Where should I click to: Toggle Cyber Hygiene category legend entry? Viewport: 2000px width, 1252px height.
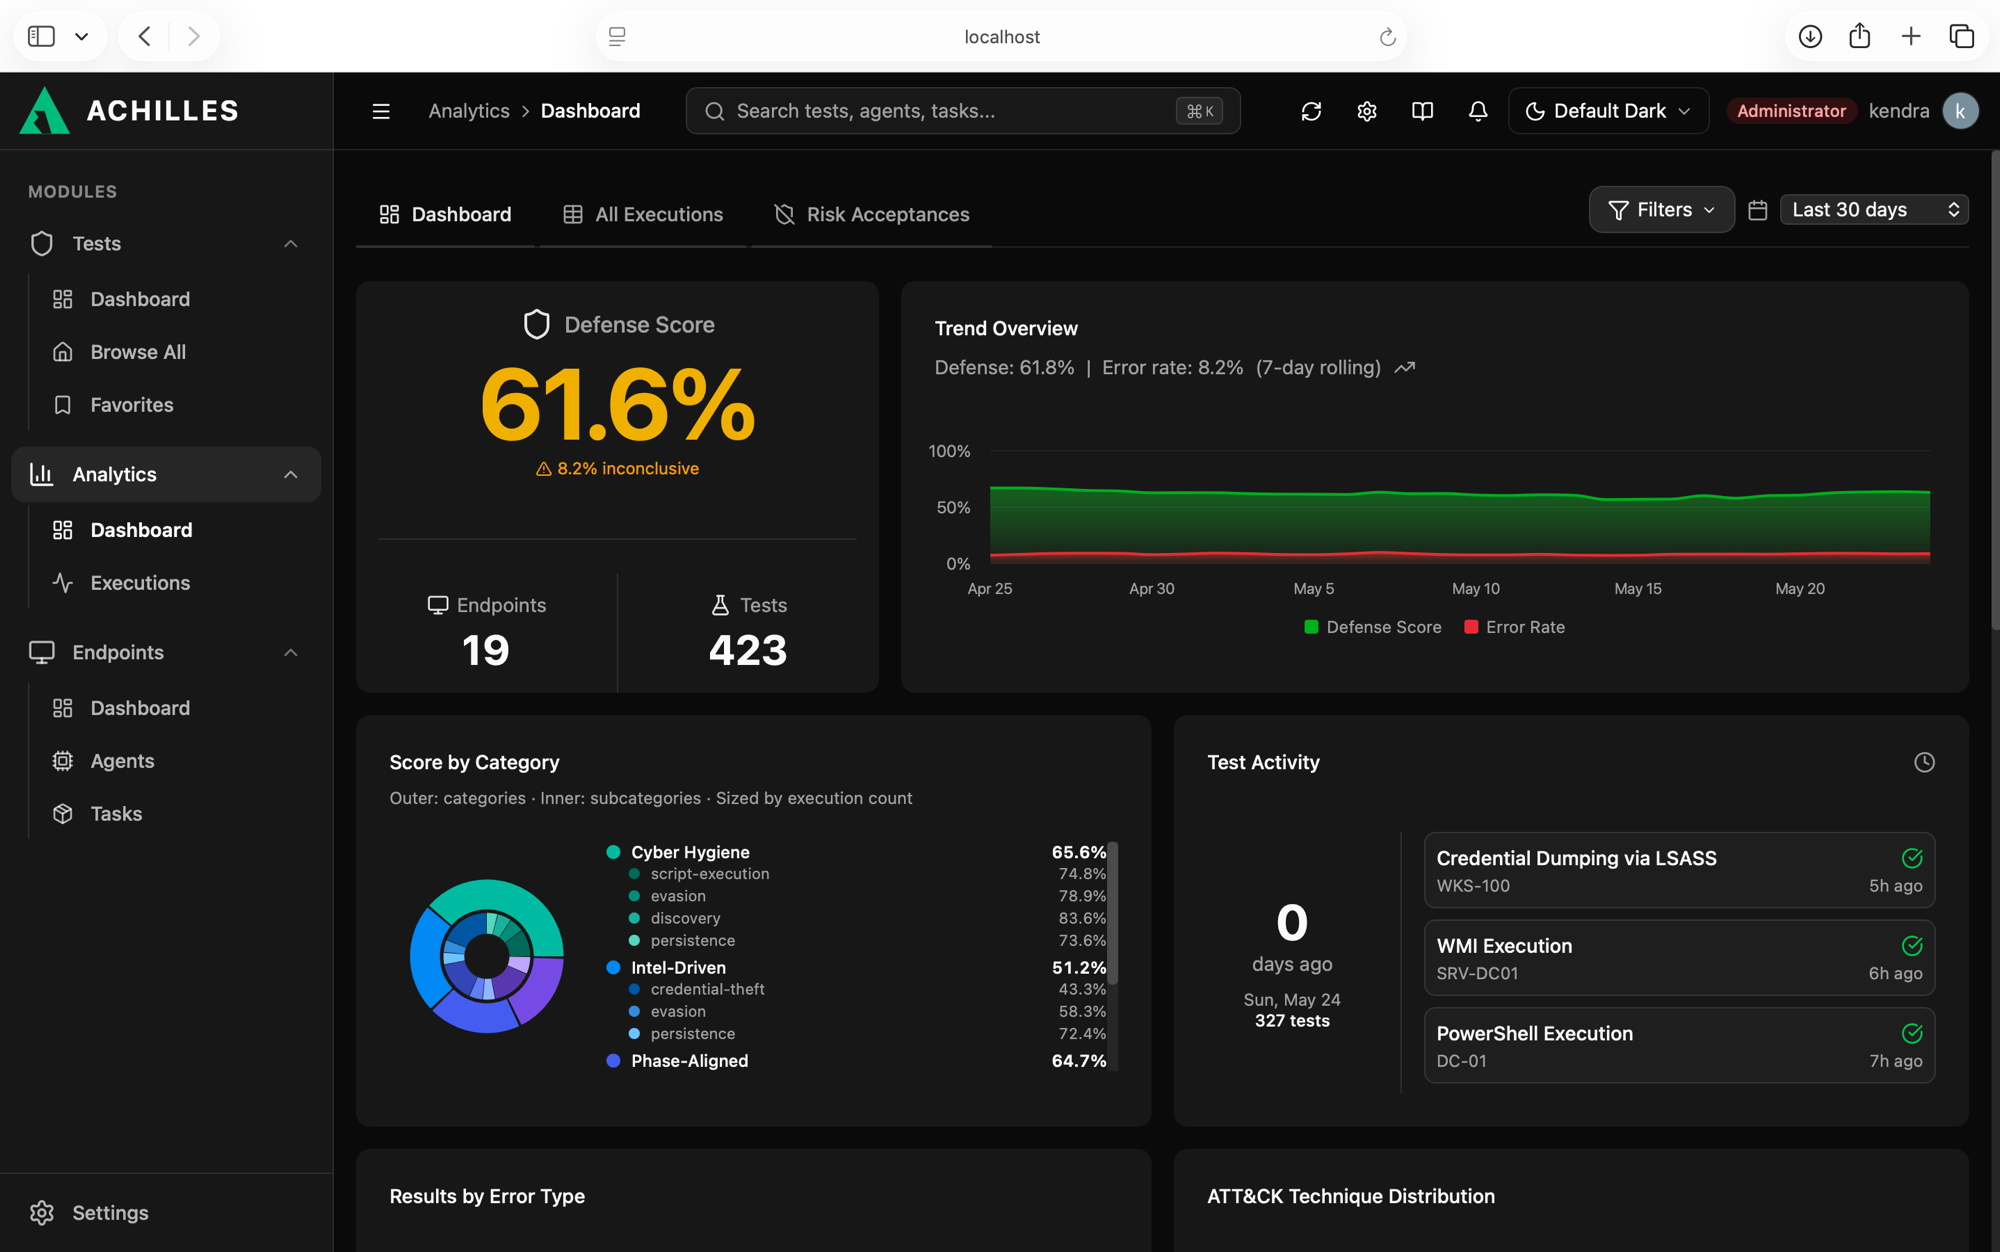pyautogui.click(x=678, y=852)
